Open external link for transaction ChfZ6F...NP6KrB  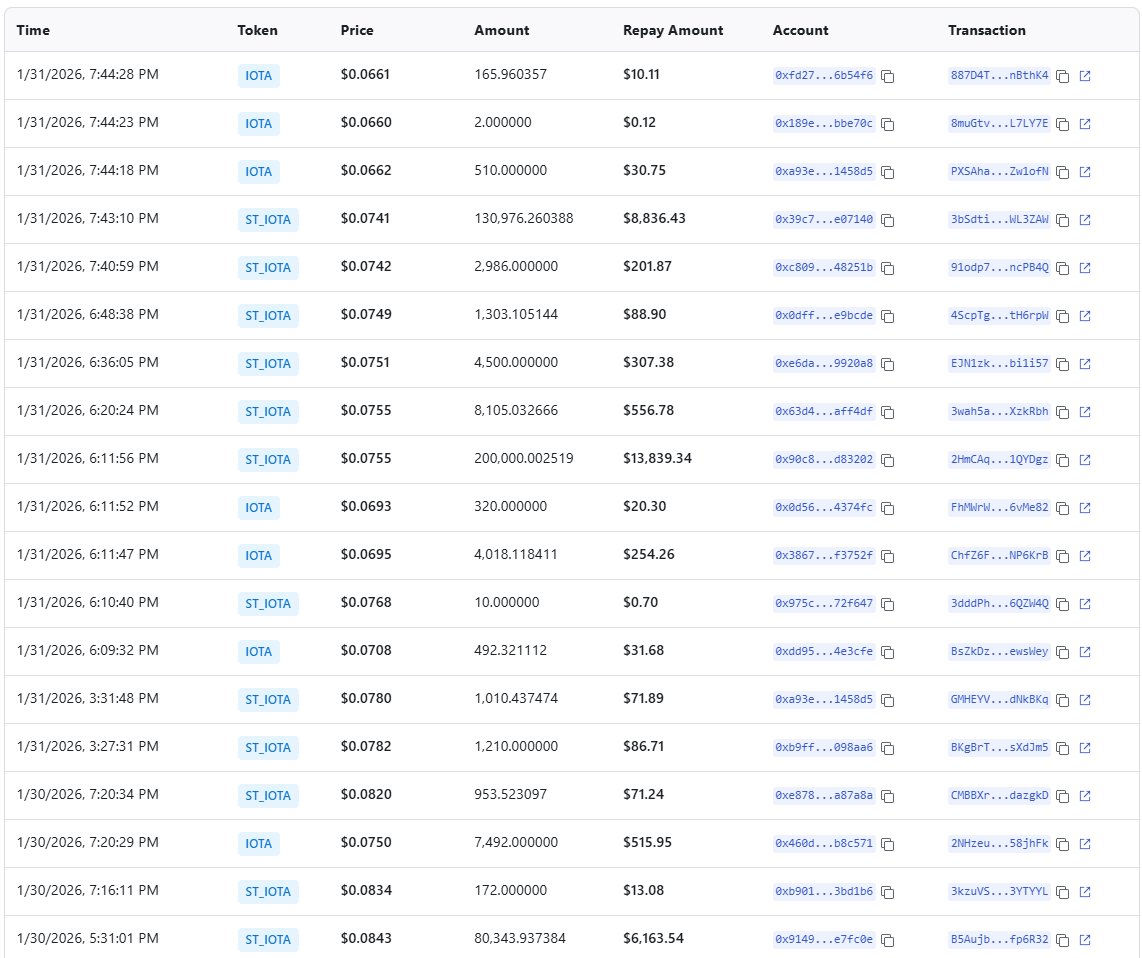click(1085, 556)
